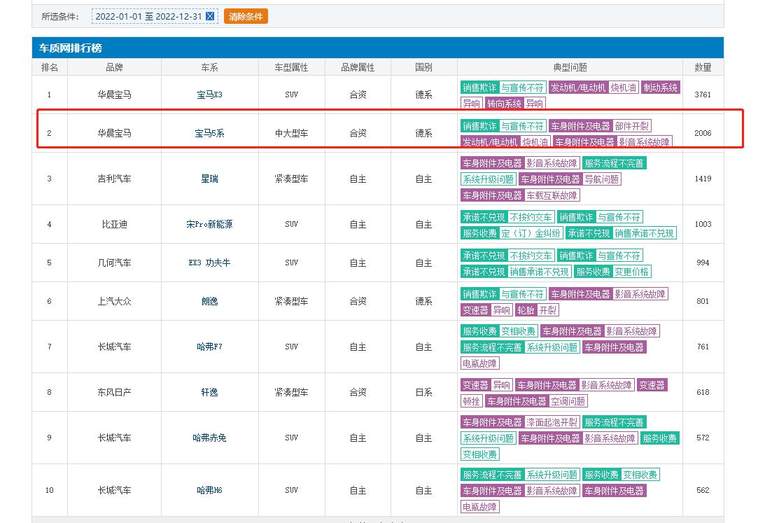Viewport: 772px width, 523px height.
Task: Click the 吉利汽车 brand cell
Action: [x=114, y=179]
